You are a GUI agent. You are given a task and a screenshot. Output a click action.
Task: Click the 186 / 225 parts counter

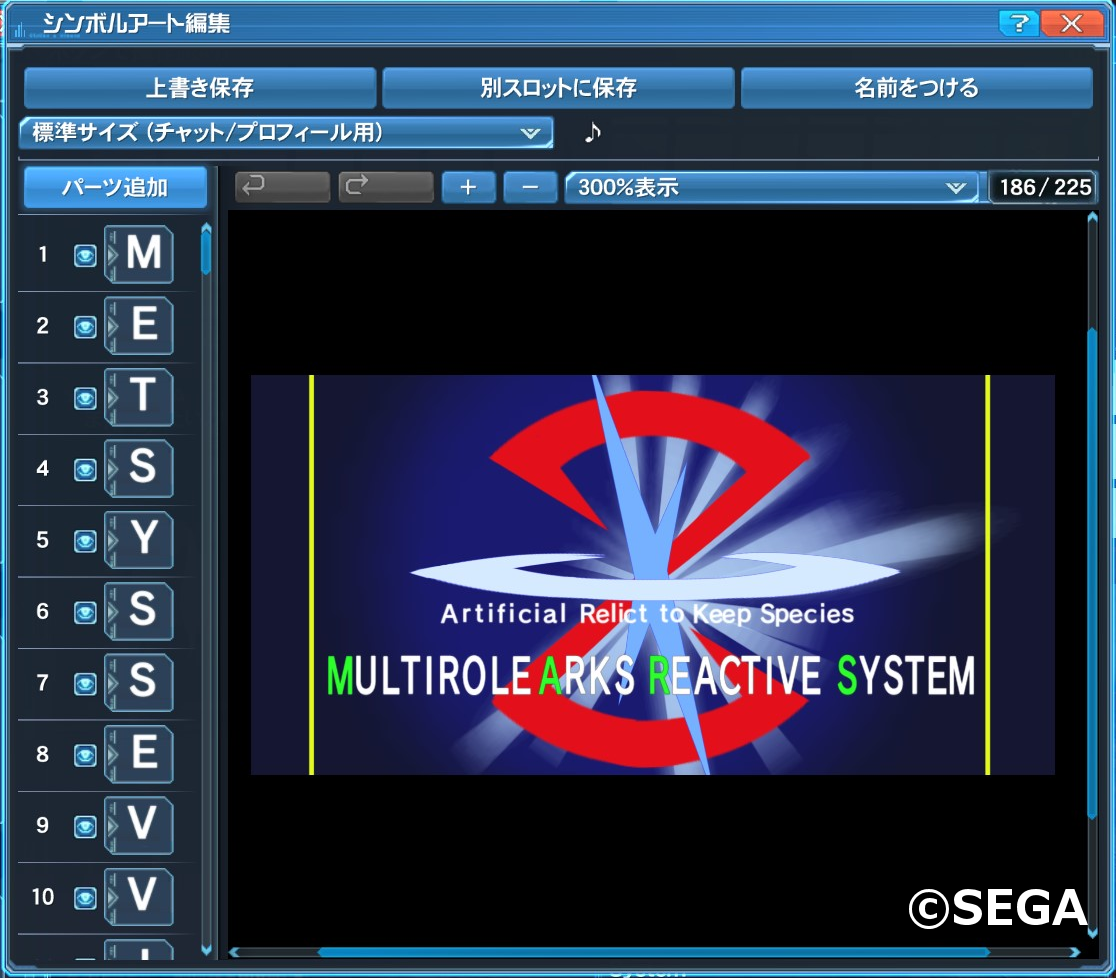pos(1044,187)
